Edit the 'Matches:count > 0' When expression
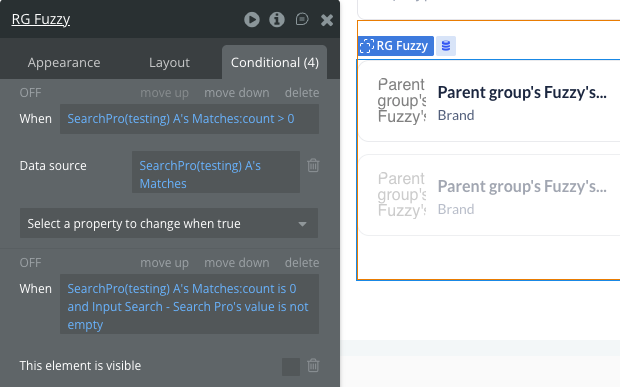The height and width of the screenshot is (387, 620). tap(189, 119)
